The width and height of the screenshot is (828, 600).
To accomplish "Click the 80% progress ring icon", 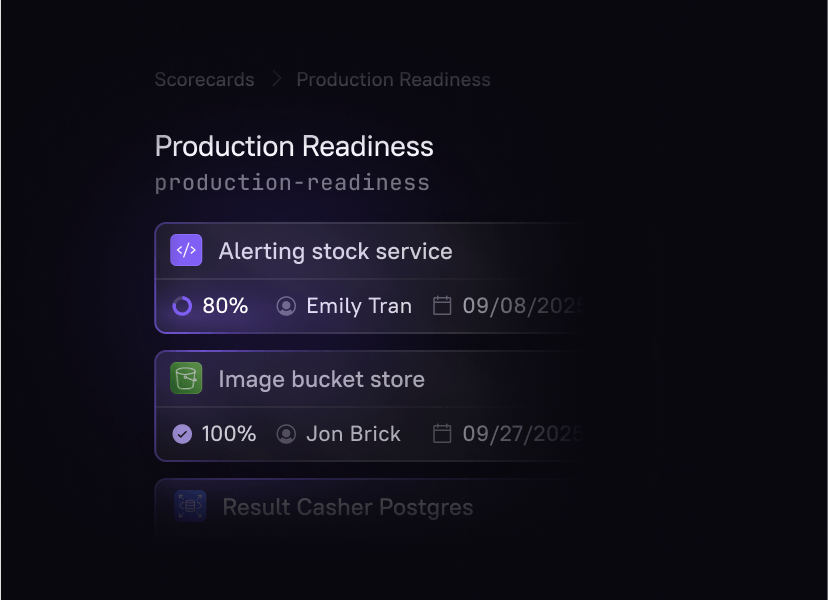I will point(182,306).
